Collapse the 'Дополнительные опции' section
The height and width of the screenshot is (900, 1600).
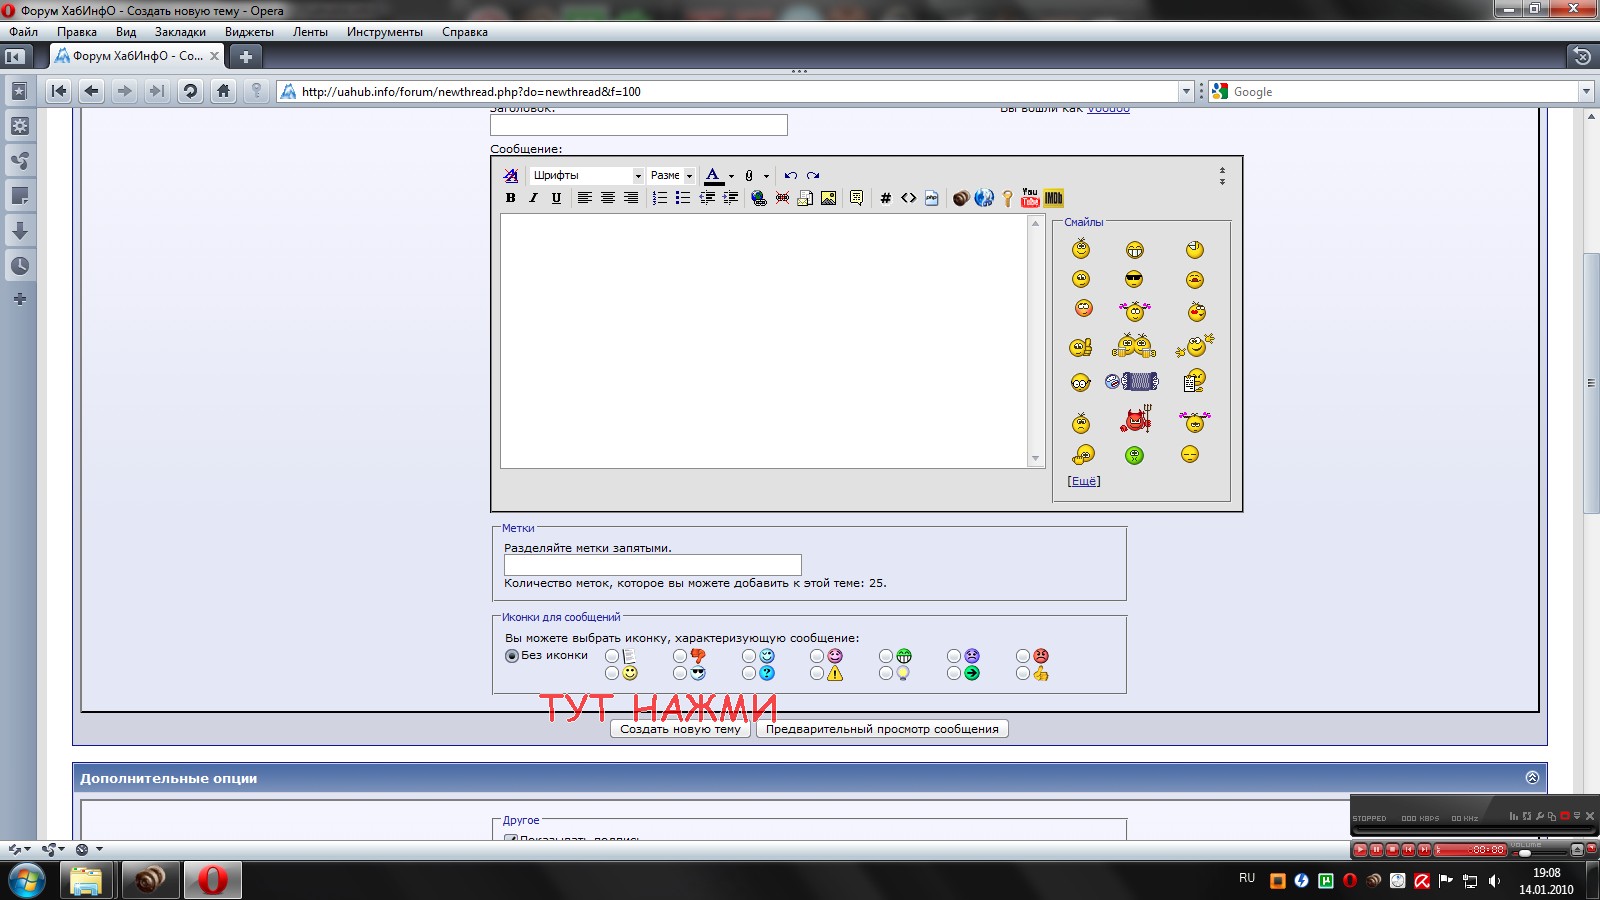1532,777
